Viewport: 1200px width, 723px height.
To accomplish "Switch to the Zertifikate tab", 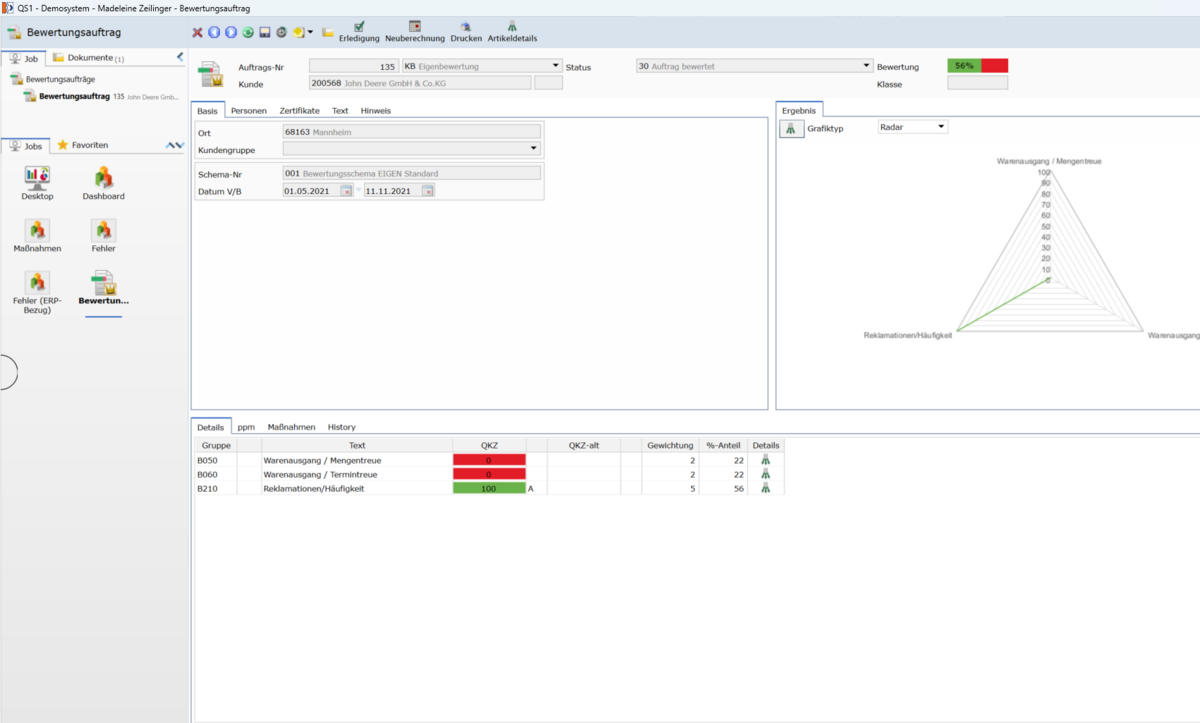I will (300, 110).
